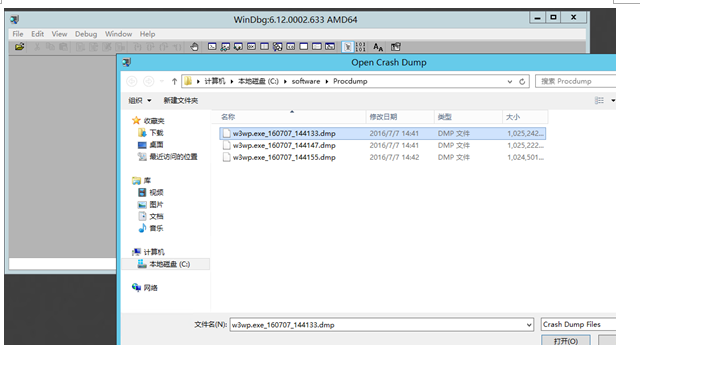Sort files by the 修改日期 column header
706x368 pixels.
[x=400, y=117]
